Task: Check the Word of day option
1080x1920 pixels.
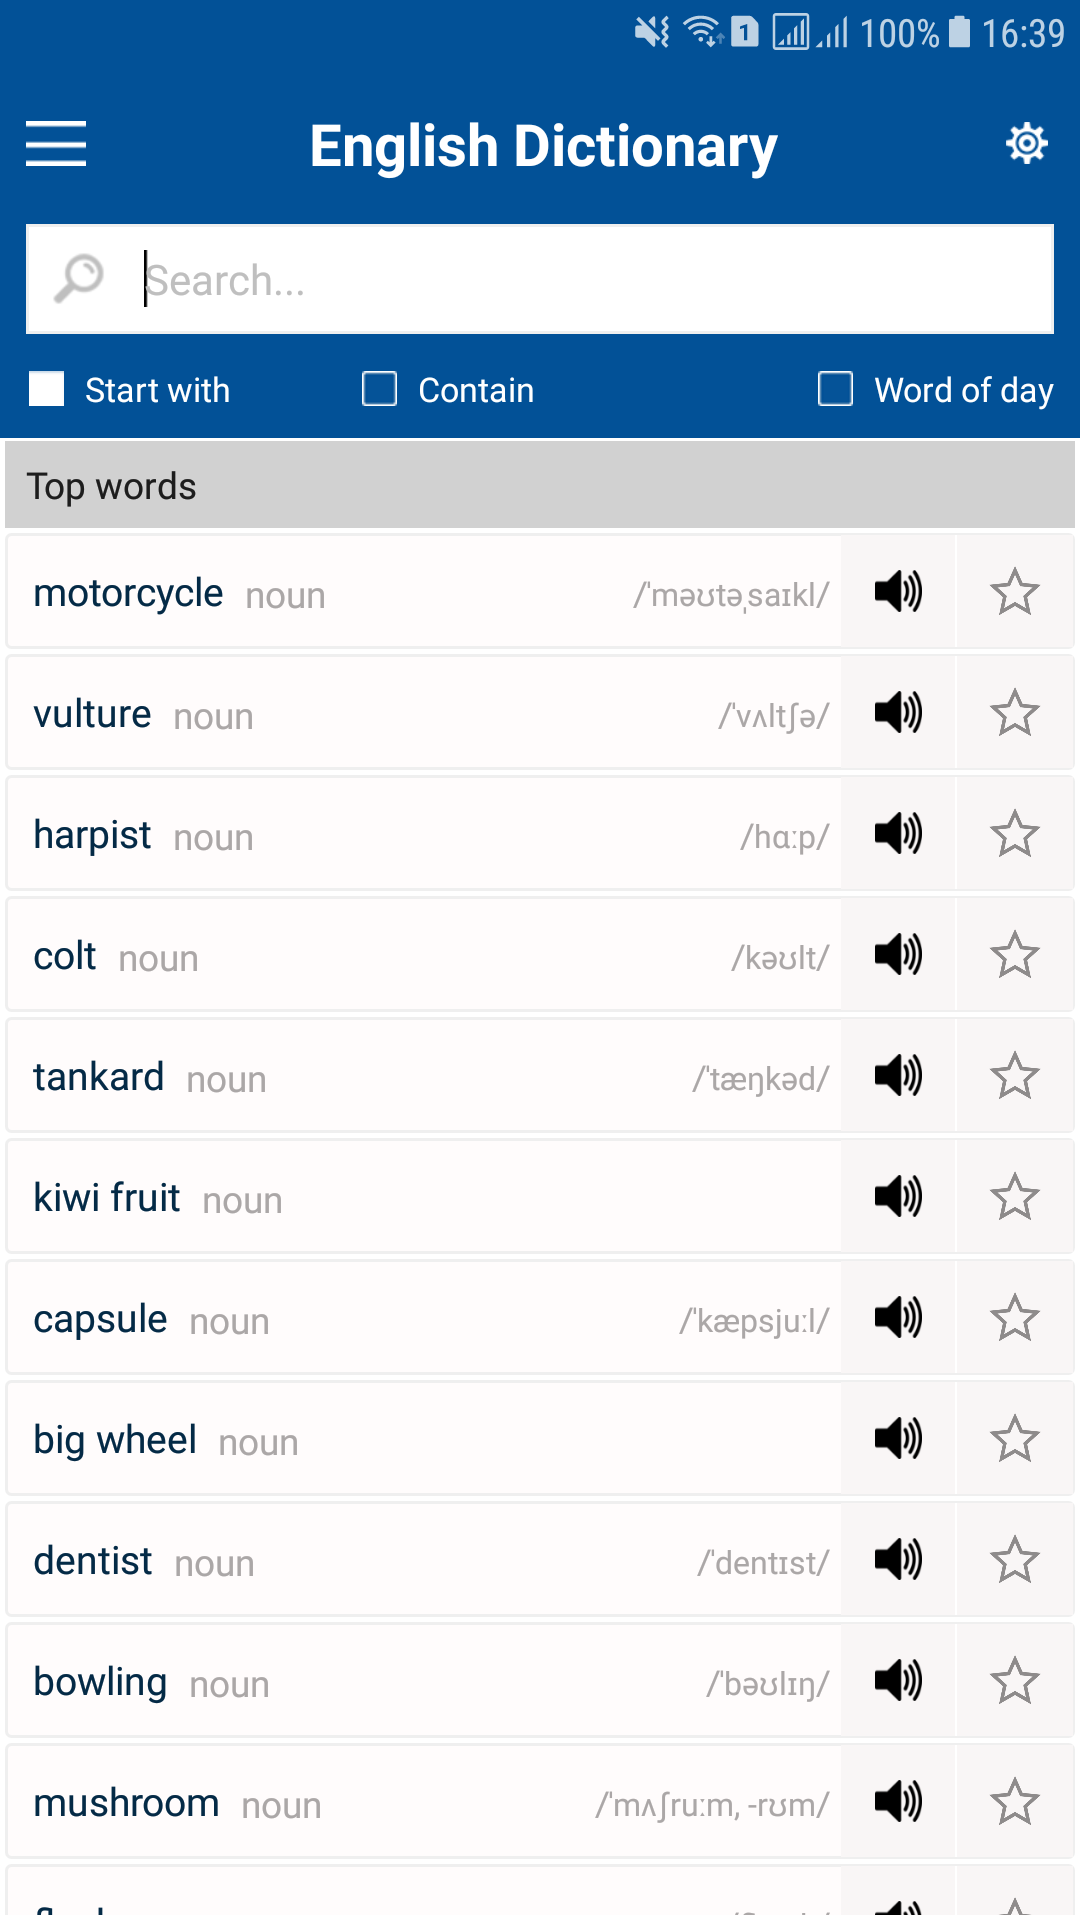Action: pyautogui.click(x=836, y=389)
